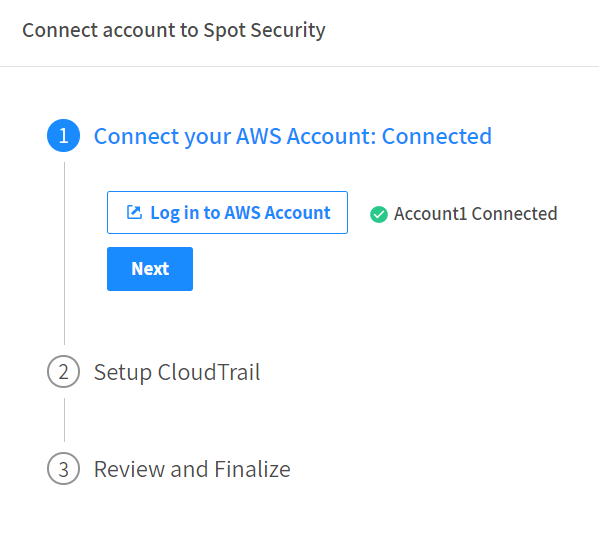Jump to the Setup CloudTrail step
Screen dimensions: 599x543
pyautogui.click(x=177, y=372)
